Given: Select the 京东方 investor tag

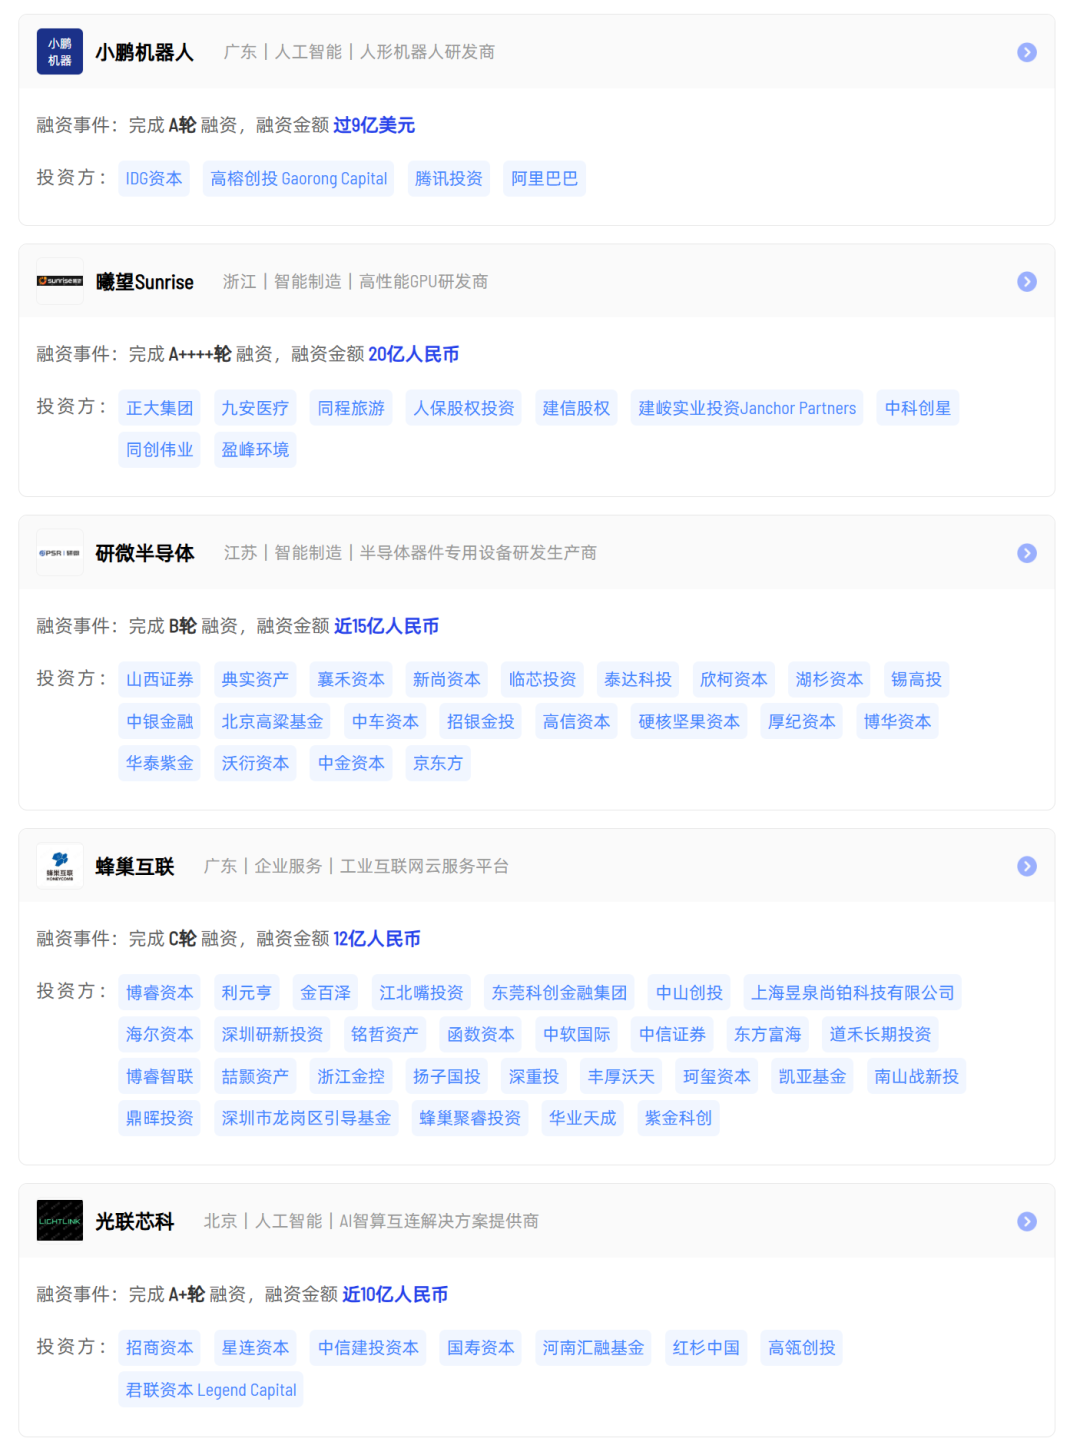Looking at the screenshot, I should click(x=438, y=764).
